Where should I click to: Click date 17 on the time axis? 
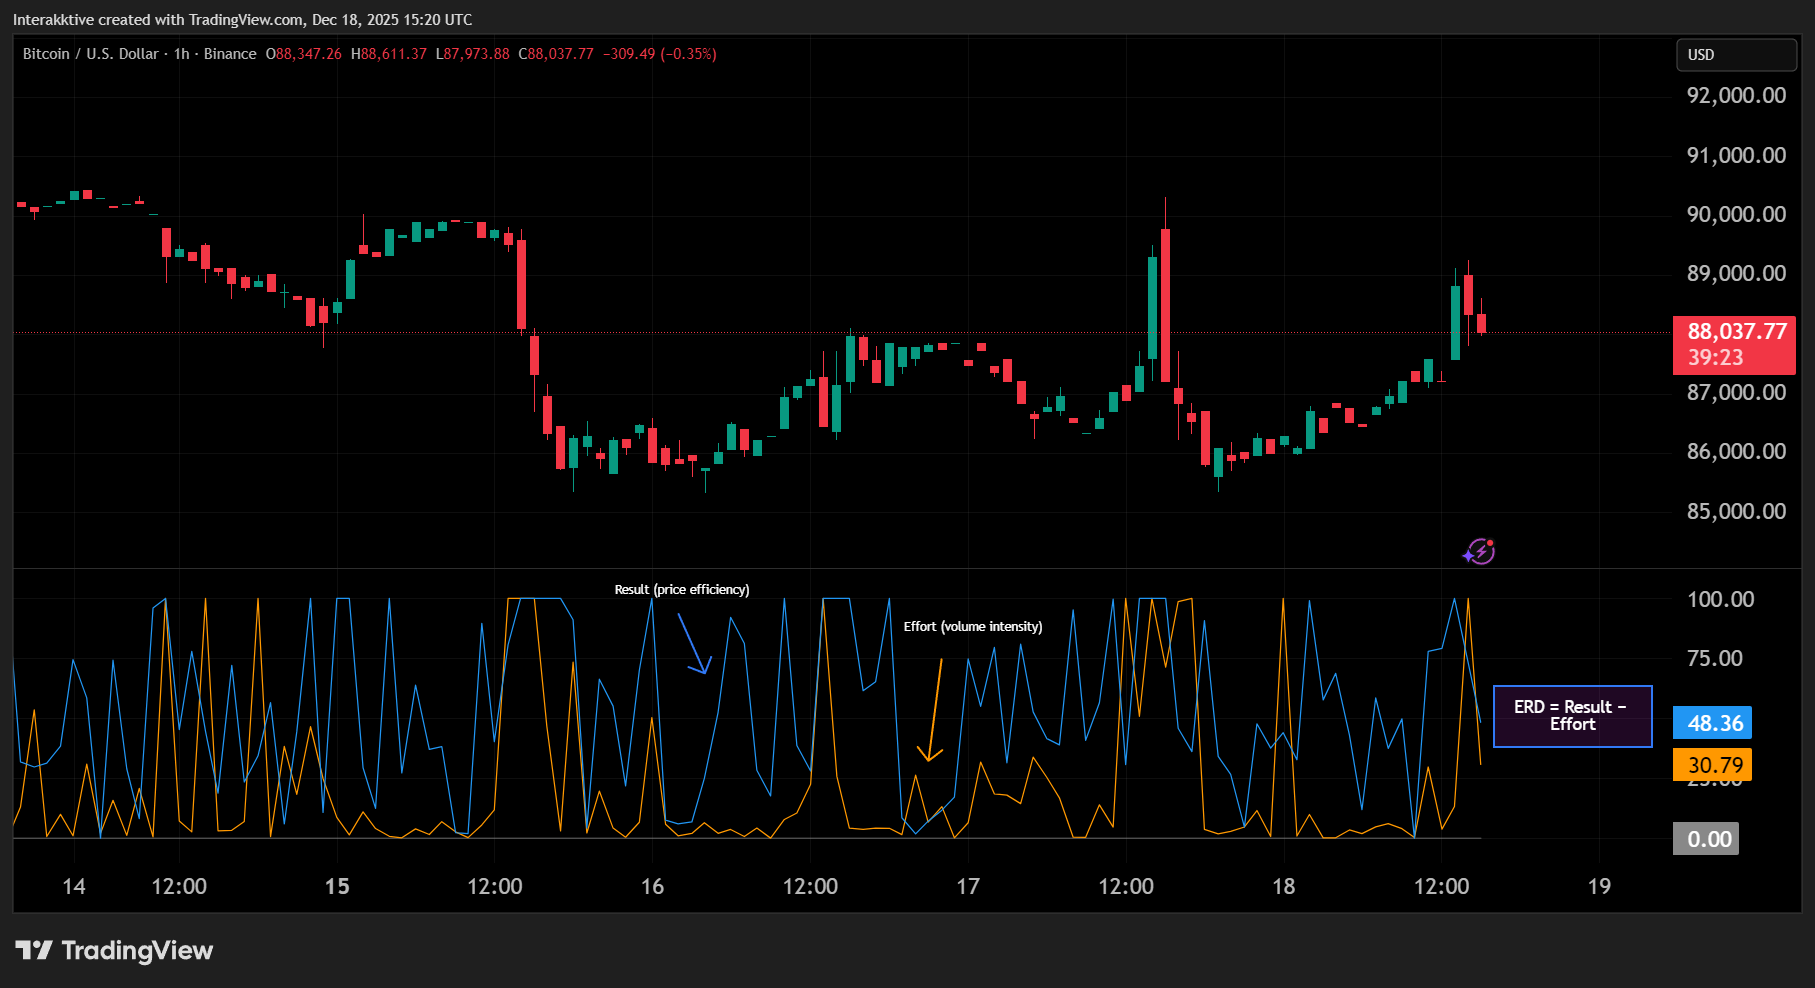click(968, 886)
